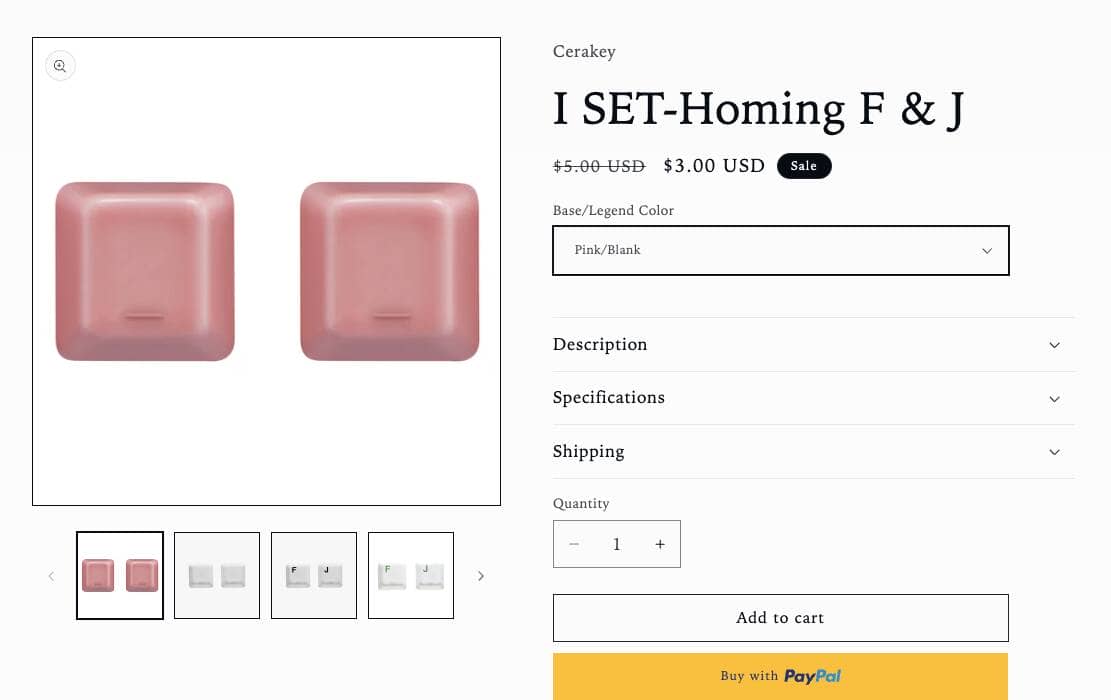
Task: Select the white blank keycaps thumbnail
Action: point(217,576)
